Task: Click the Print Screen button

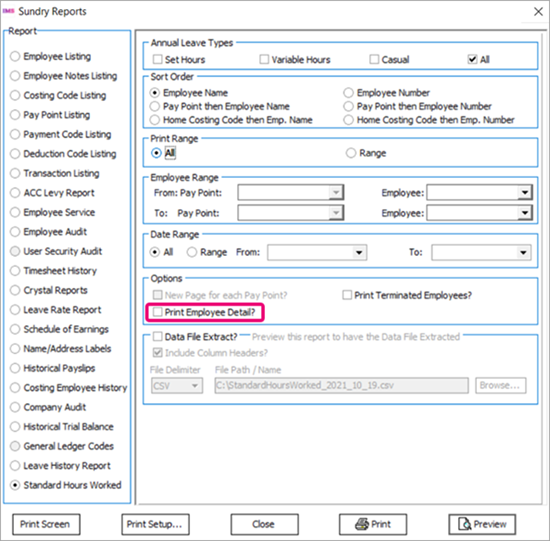Action: tap(46, 524)
